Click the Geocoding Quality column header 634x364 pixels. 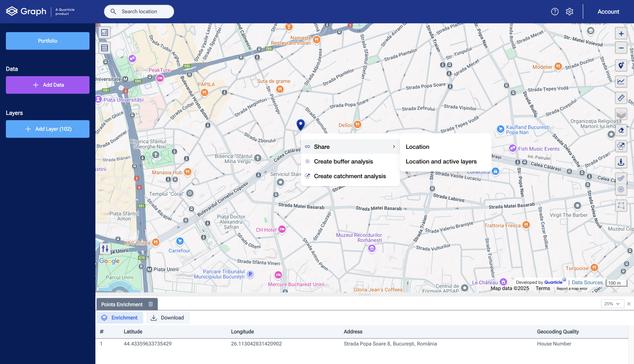(558, 332)
